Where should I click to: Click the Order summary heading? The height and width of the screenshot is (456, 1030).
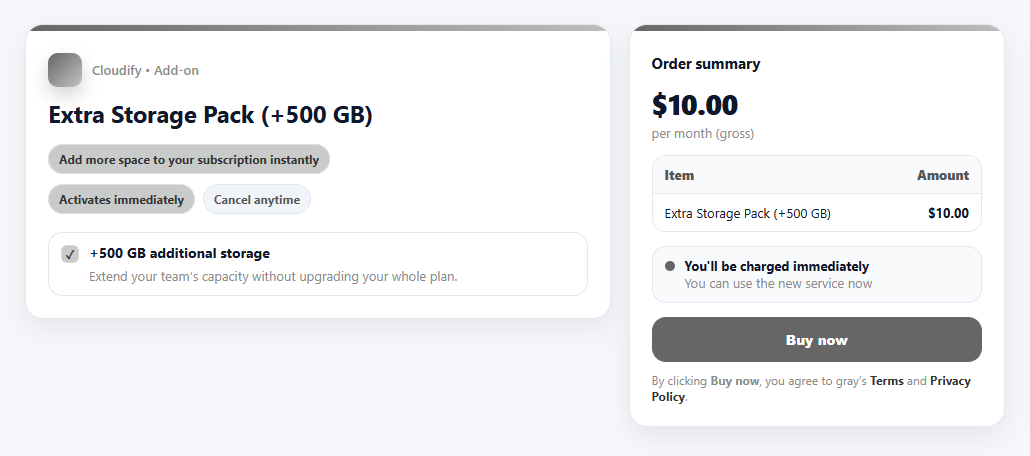(706, 64)
